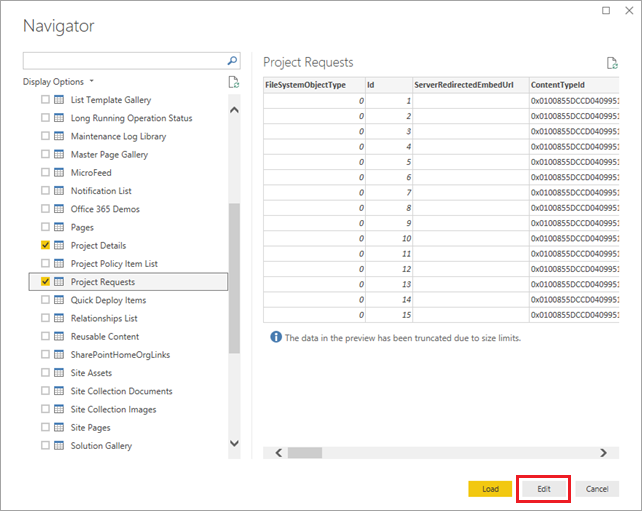Open the Display Options dropdown

(58, 81)
